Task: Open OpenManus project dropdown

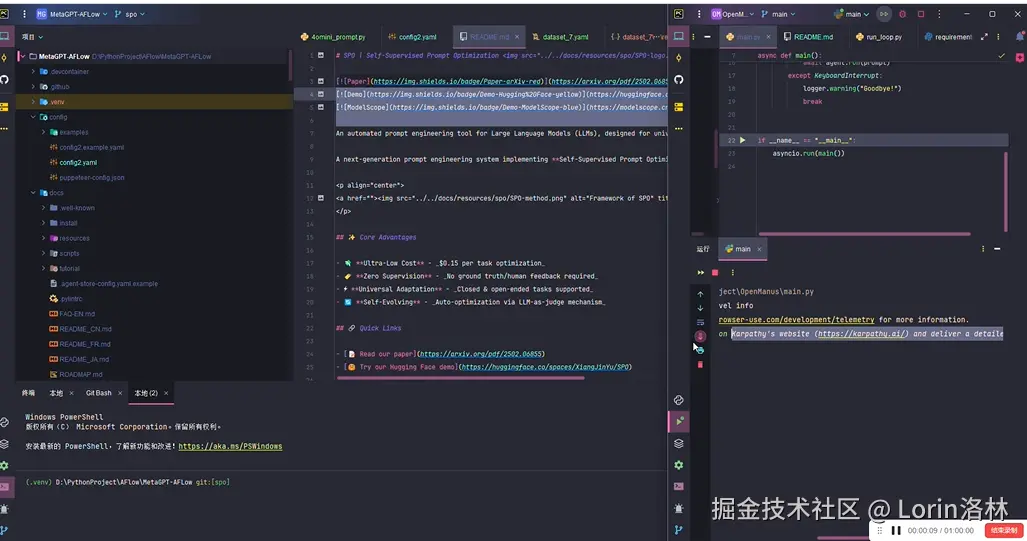Action: 732,14
